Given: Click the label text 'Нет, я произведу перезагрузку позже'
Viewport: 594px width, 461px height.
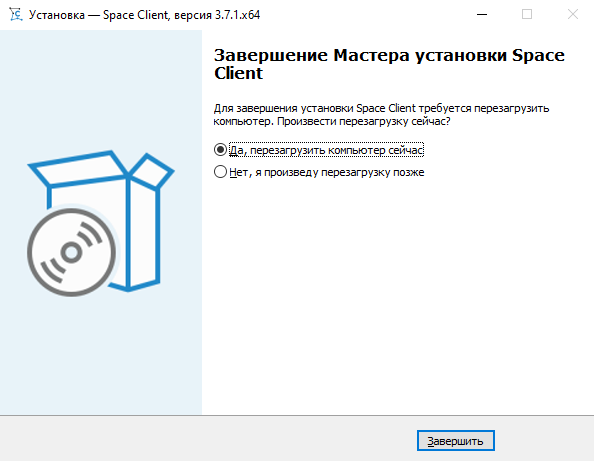Looking at the screenshot, I should [327, 172].
